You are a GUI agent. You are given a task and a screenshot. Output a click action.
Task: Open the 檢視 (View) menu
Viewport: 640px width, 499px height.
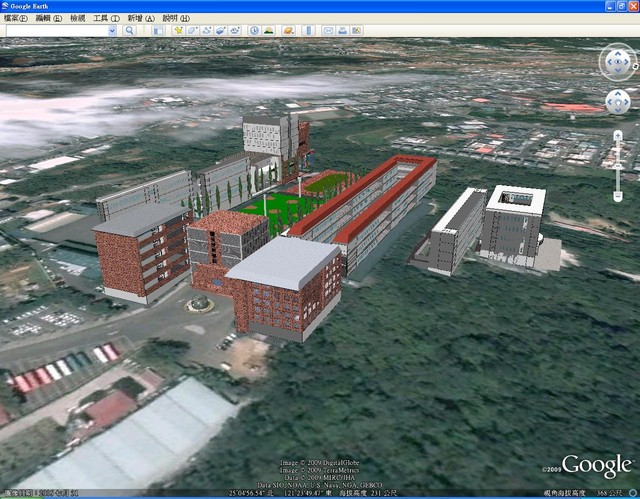(x=76, y=18)
